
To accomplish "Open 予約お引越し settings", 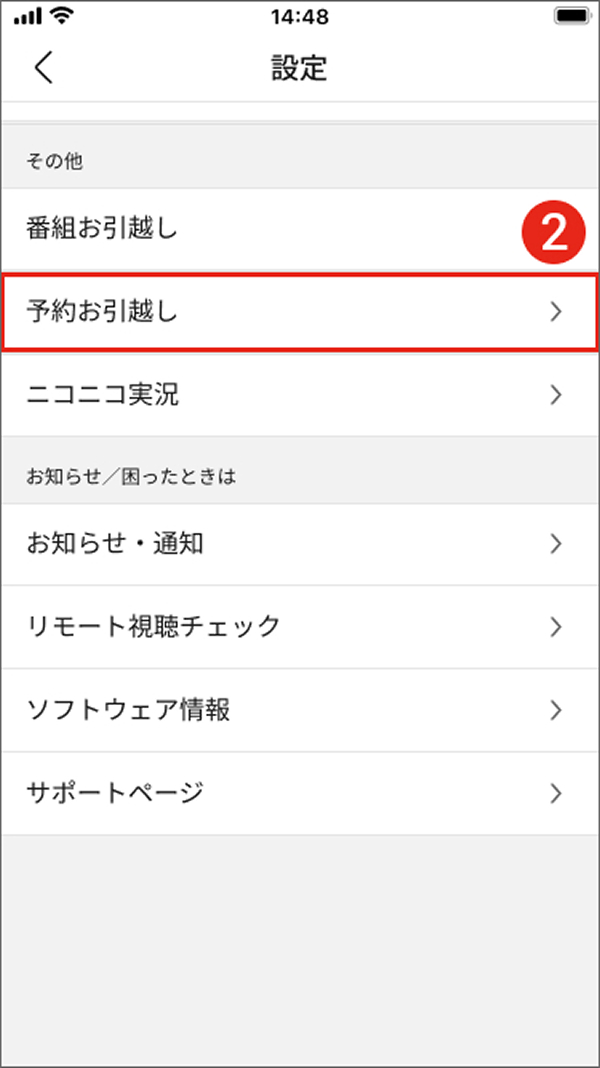I will click(300, 311).
